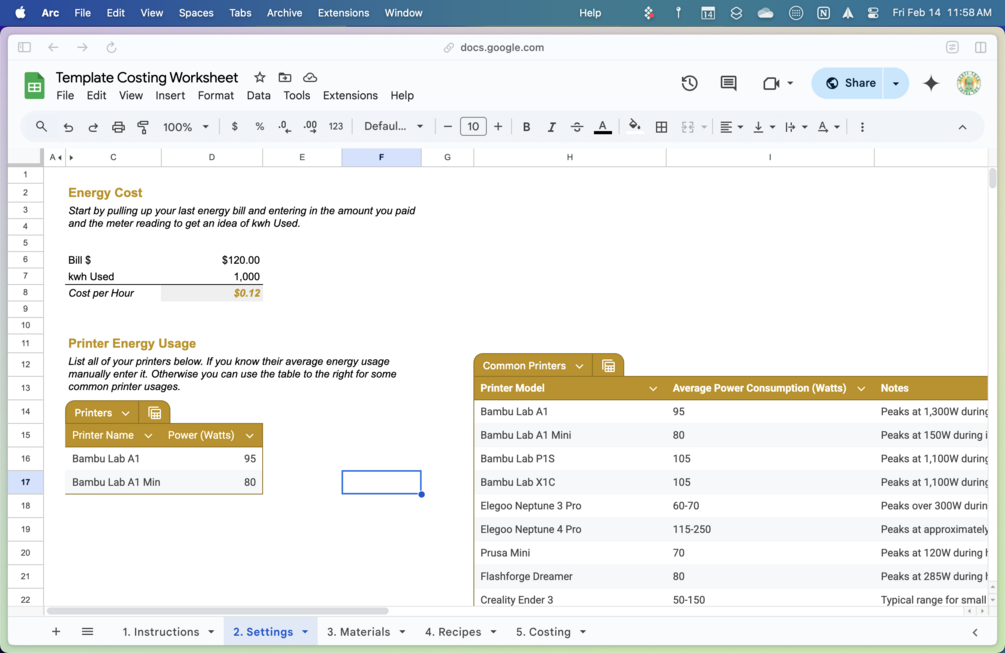Image resolution: width=1005 pixels, height=653 pixels.
Task: Format selection as percent
Action: pyautogui.click(x=260, y=127)
